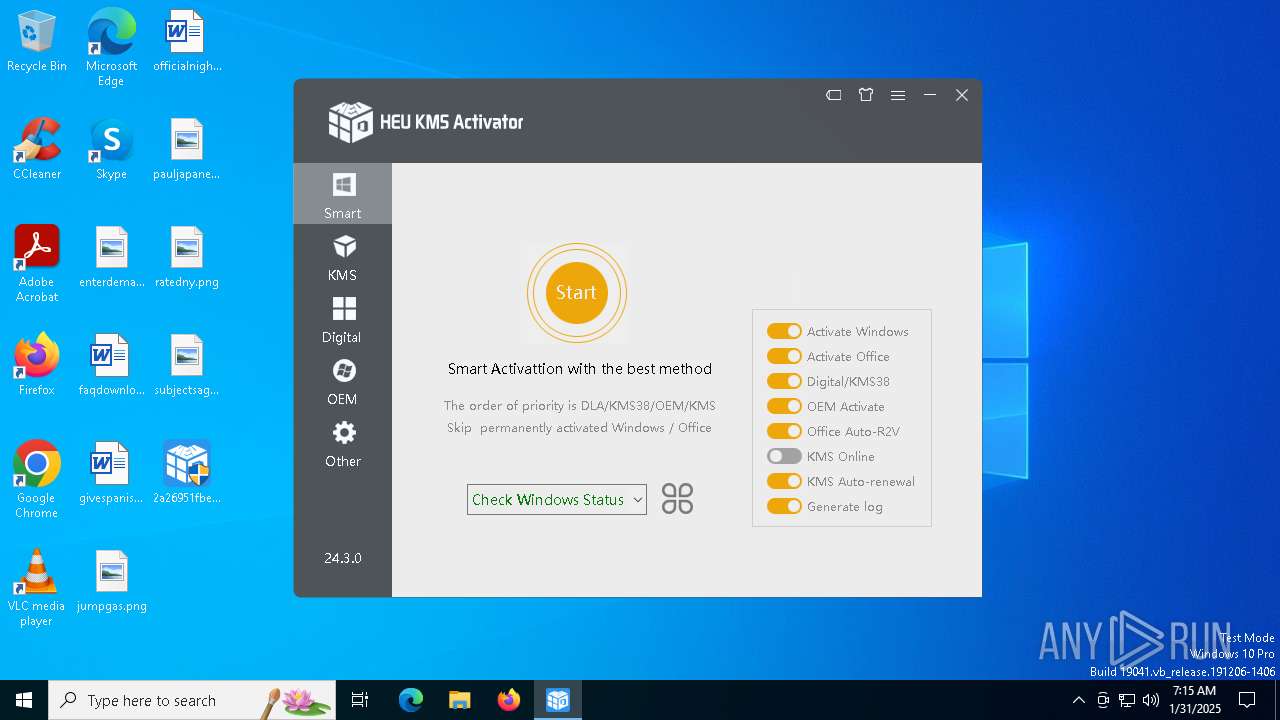This screenshot has width=1280, height=720.
Task: Click version number 24.3.0
Action: [x=343, y=558]
